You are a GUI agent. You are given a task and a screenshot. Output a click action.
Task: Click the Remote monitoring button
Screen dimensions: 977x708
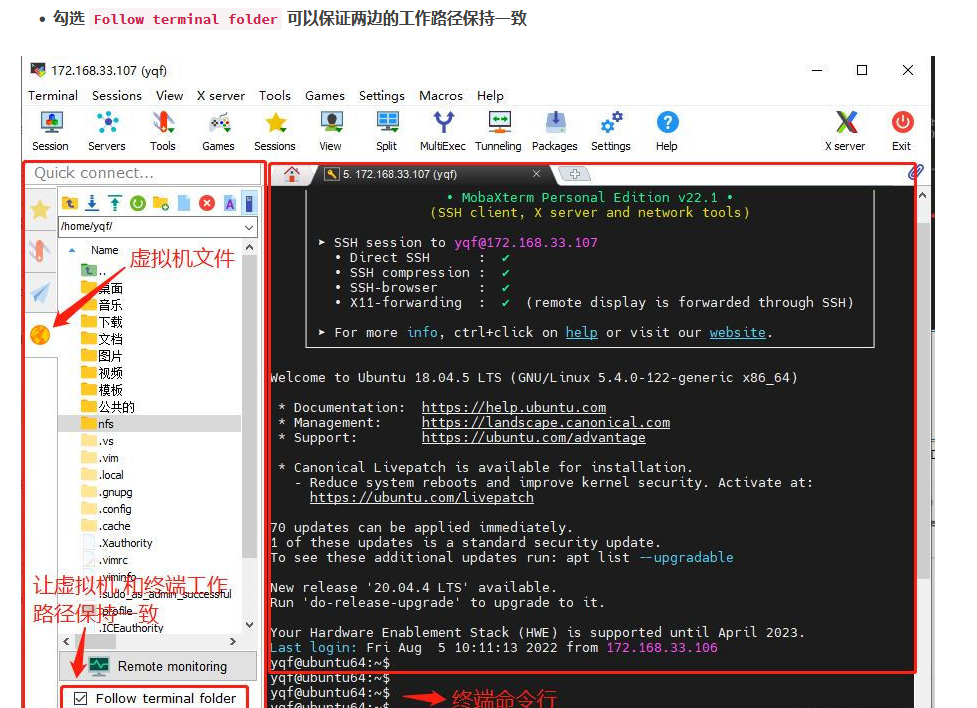point(158,666)
